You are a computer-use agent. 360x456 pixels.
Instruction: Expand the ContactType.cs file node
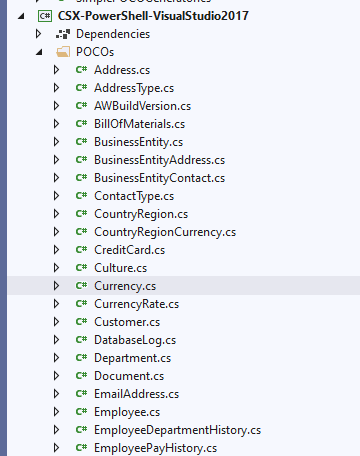(x=56, y=196)
